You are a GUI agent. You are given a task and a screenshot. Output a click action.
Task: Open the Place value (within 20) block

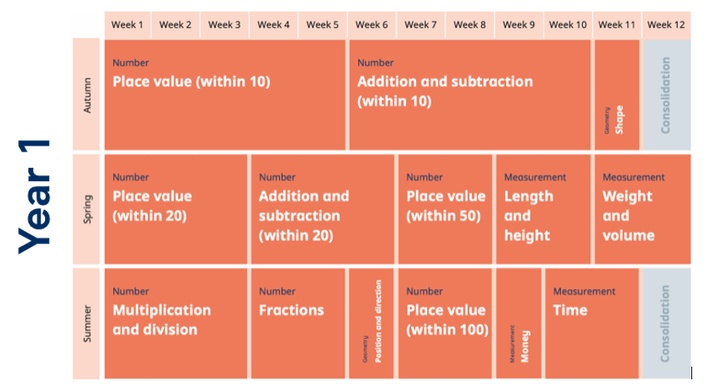point(176,209)
